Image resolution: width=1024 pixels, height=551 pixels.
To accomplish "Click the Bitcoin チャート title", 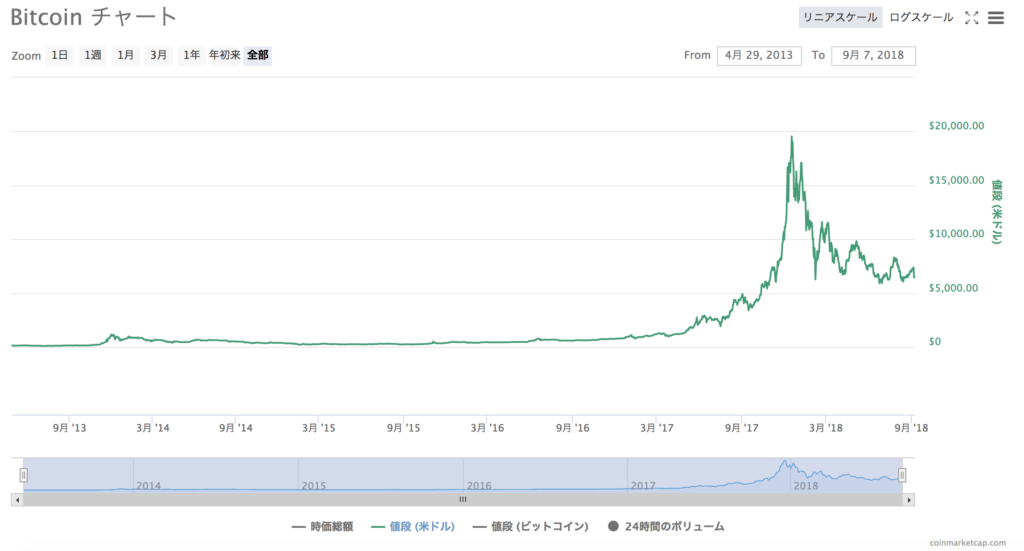I will [93, 17].
